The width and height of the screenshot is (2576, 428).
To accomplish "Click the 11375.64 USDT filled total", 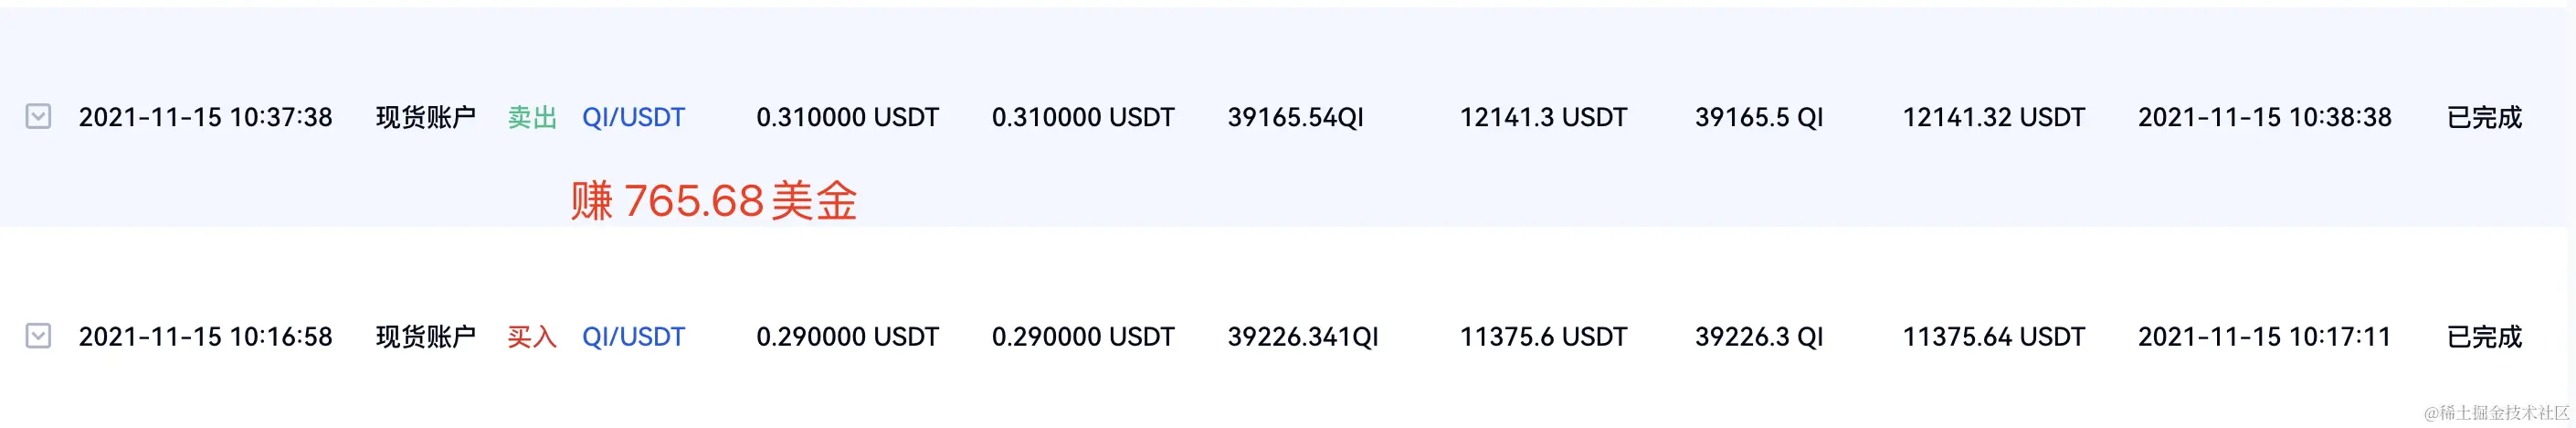I will pyautogui.click(x=1993, y=337).
